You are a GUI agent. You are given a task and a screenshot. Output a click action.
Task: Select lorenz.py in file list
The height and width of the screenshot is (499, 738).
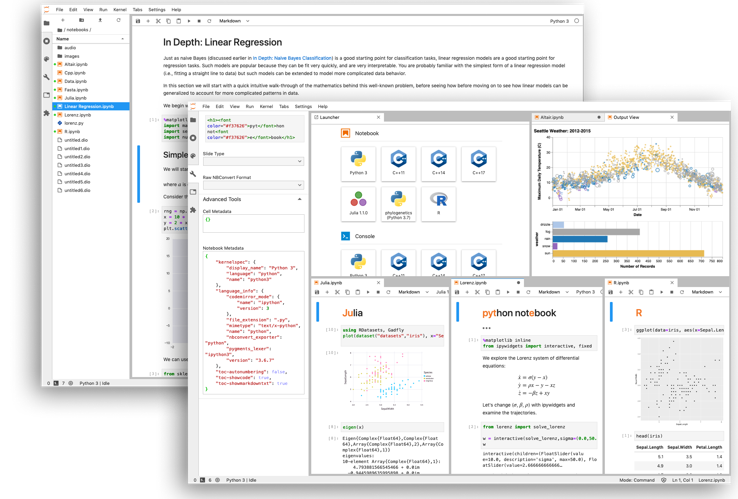(90, 123)
